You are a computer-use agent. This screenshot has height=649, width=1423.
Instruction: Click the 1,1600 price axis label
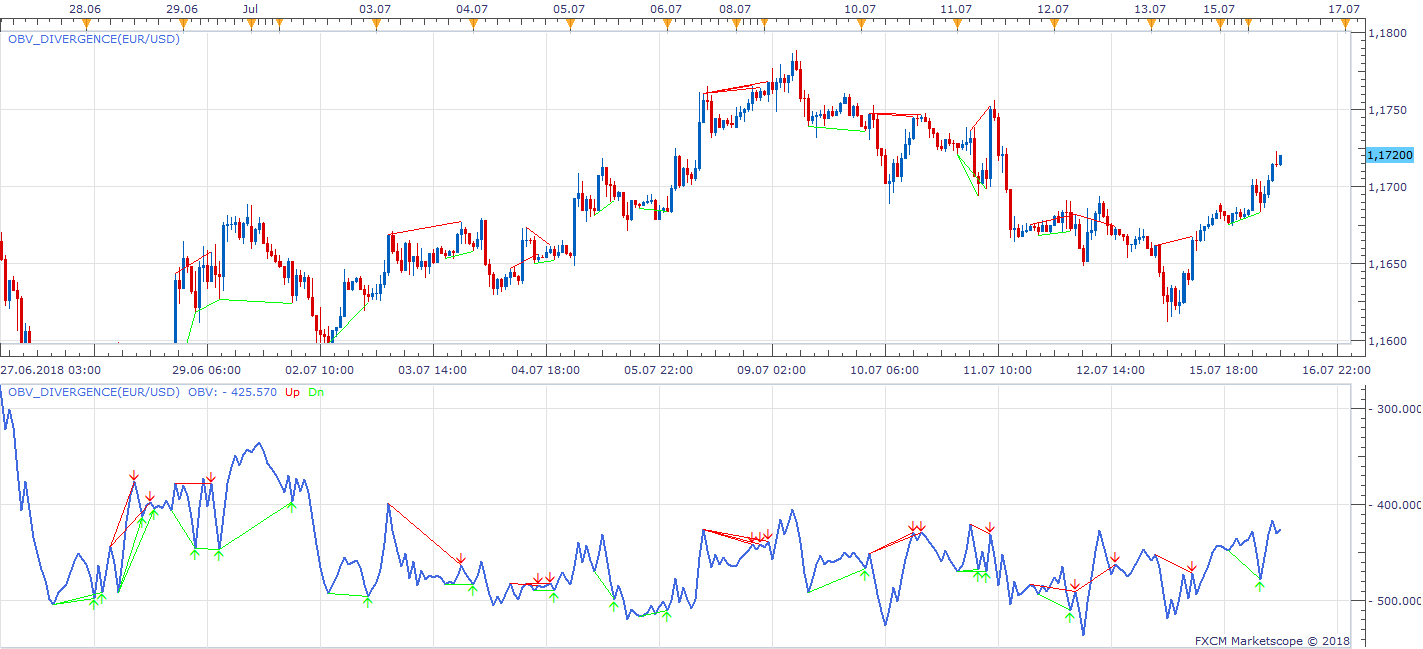click(1387, 341)
